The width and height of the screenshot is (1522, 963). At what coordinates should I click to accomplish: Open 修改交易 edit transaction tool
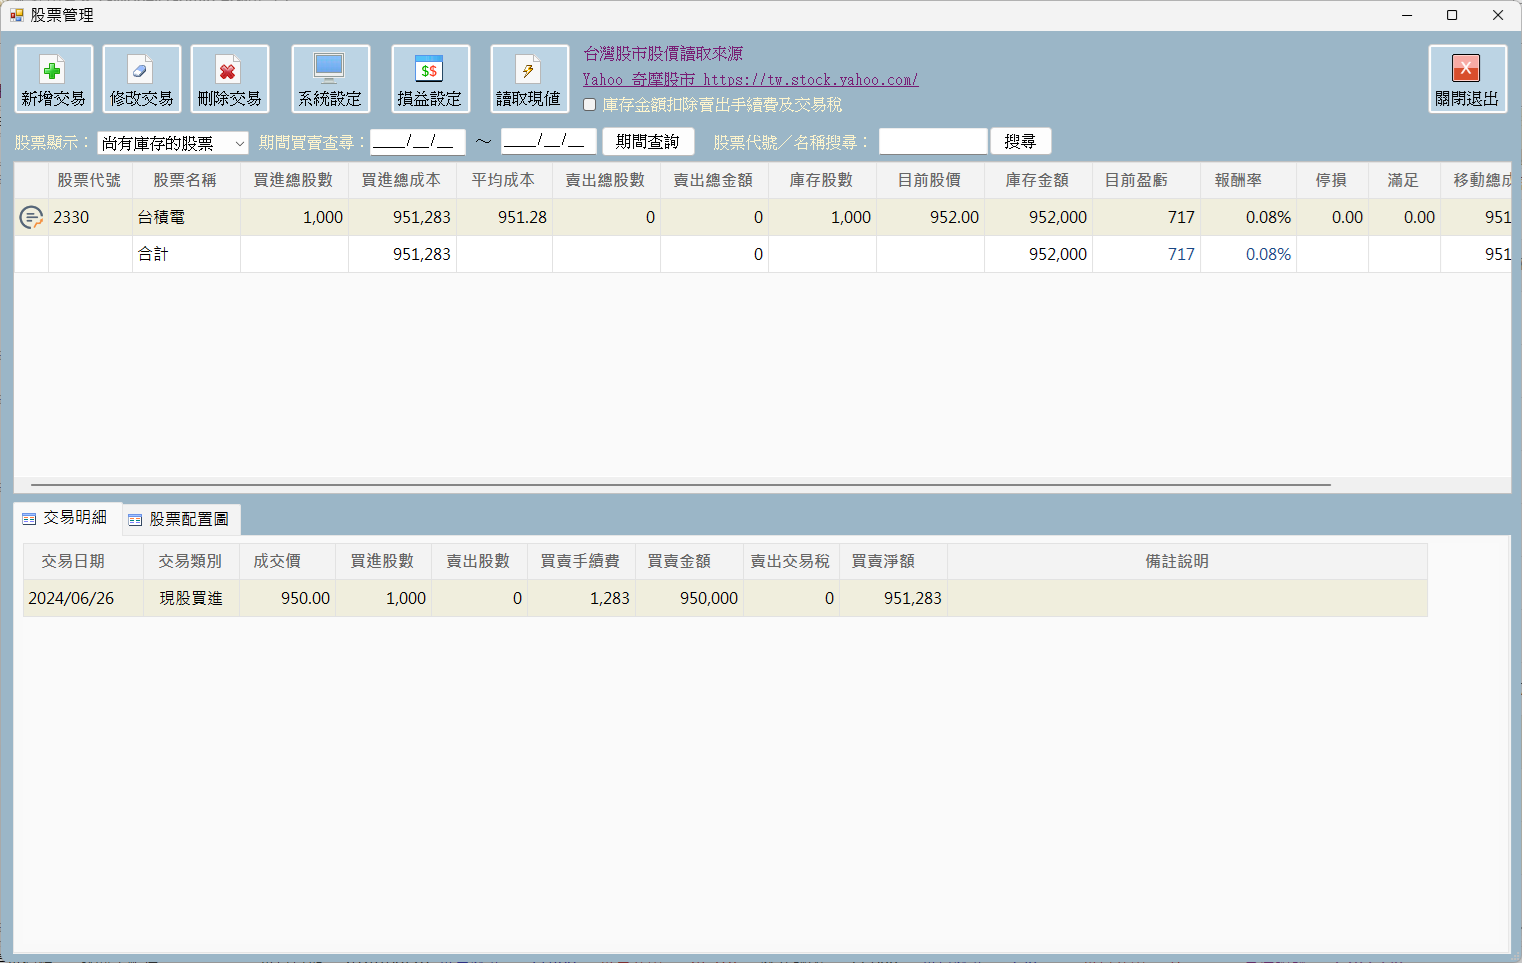[x=142, y=79]
